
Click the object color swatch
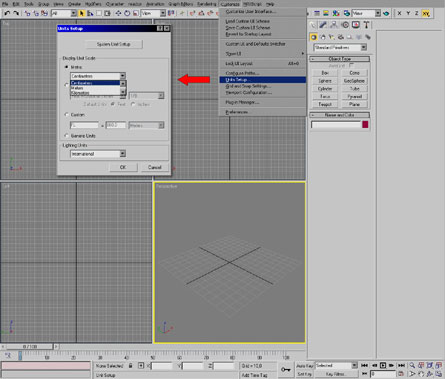point(365,124)
